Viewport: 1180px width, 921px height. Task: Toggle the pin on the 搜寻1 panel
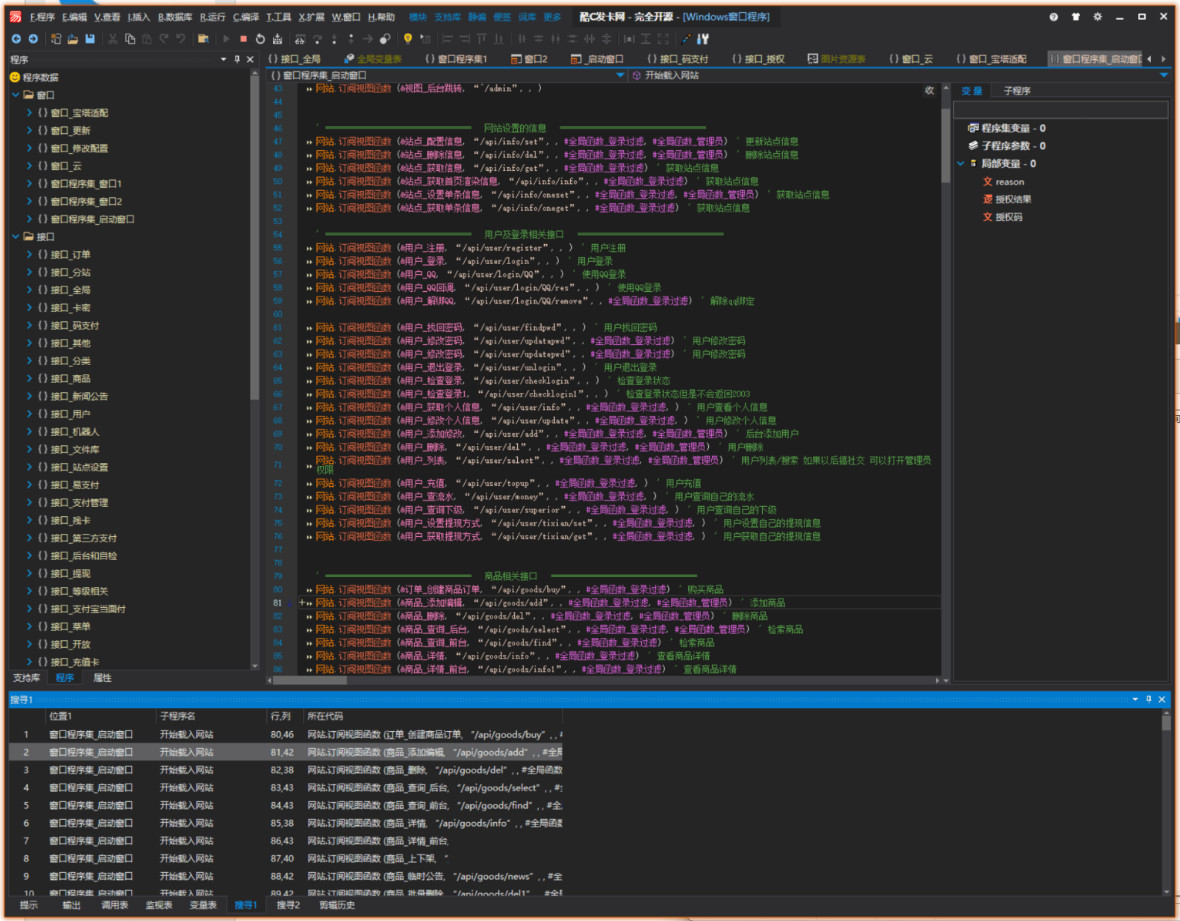click(1149, 699)
